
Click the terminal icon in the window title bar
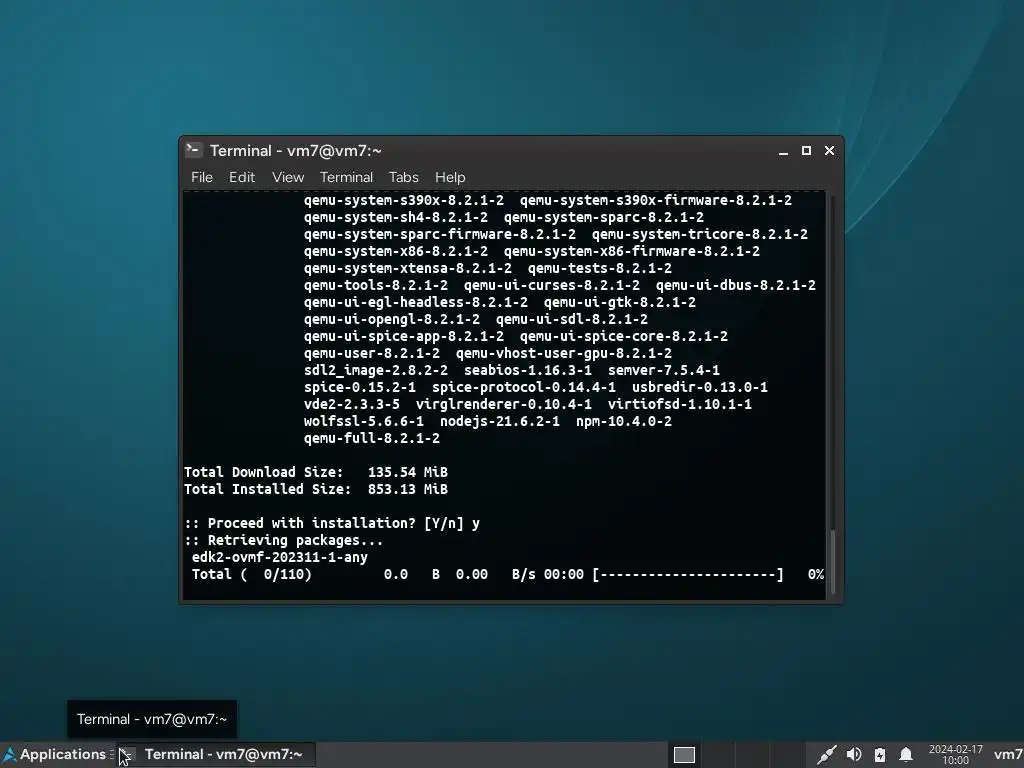(193, 150)
